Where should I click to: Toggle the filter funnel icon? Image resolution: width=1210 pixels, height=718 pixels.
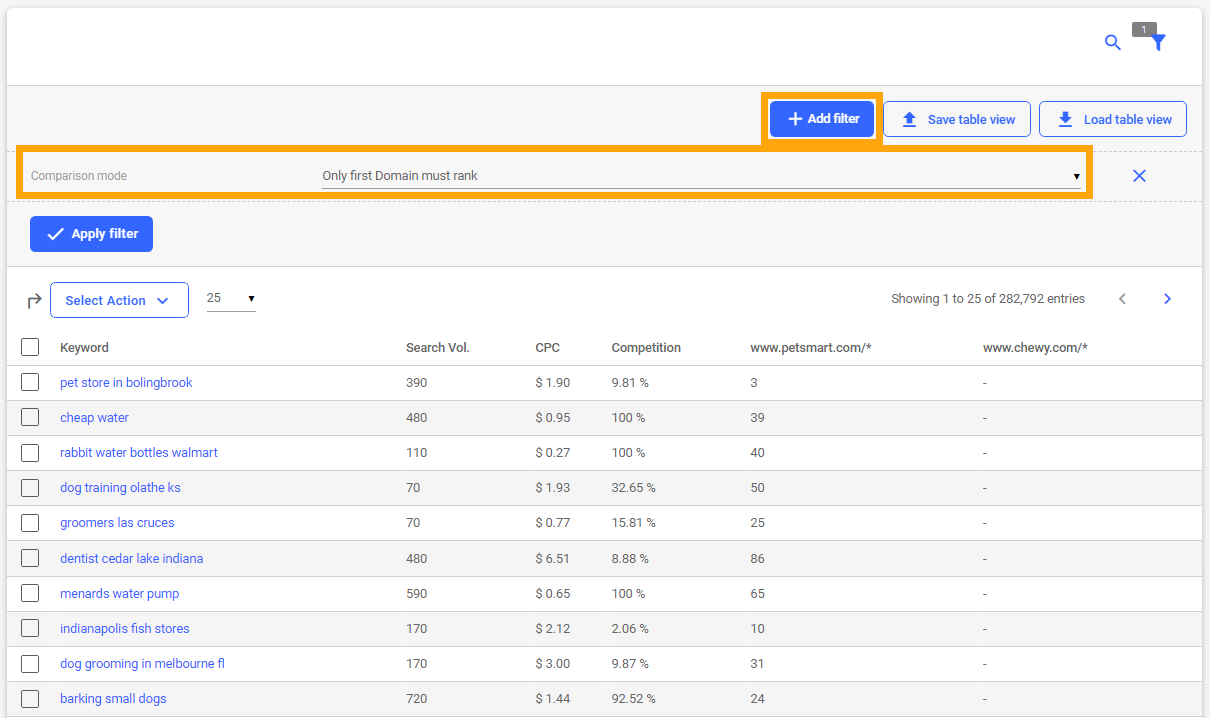coord(1158,43)
